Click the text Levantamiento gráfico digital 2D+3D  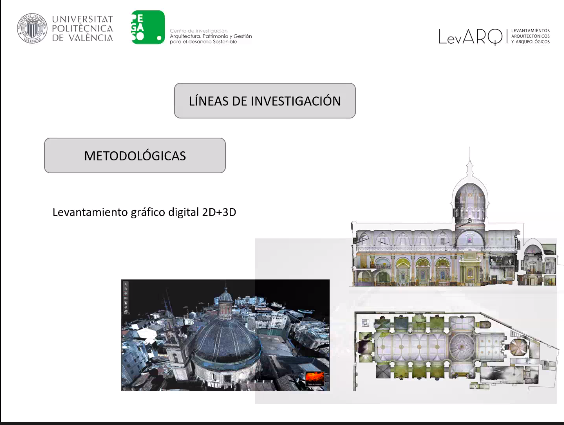(x=144, y=212)
